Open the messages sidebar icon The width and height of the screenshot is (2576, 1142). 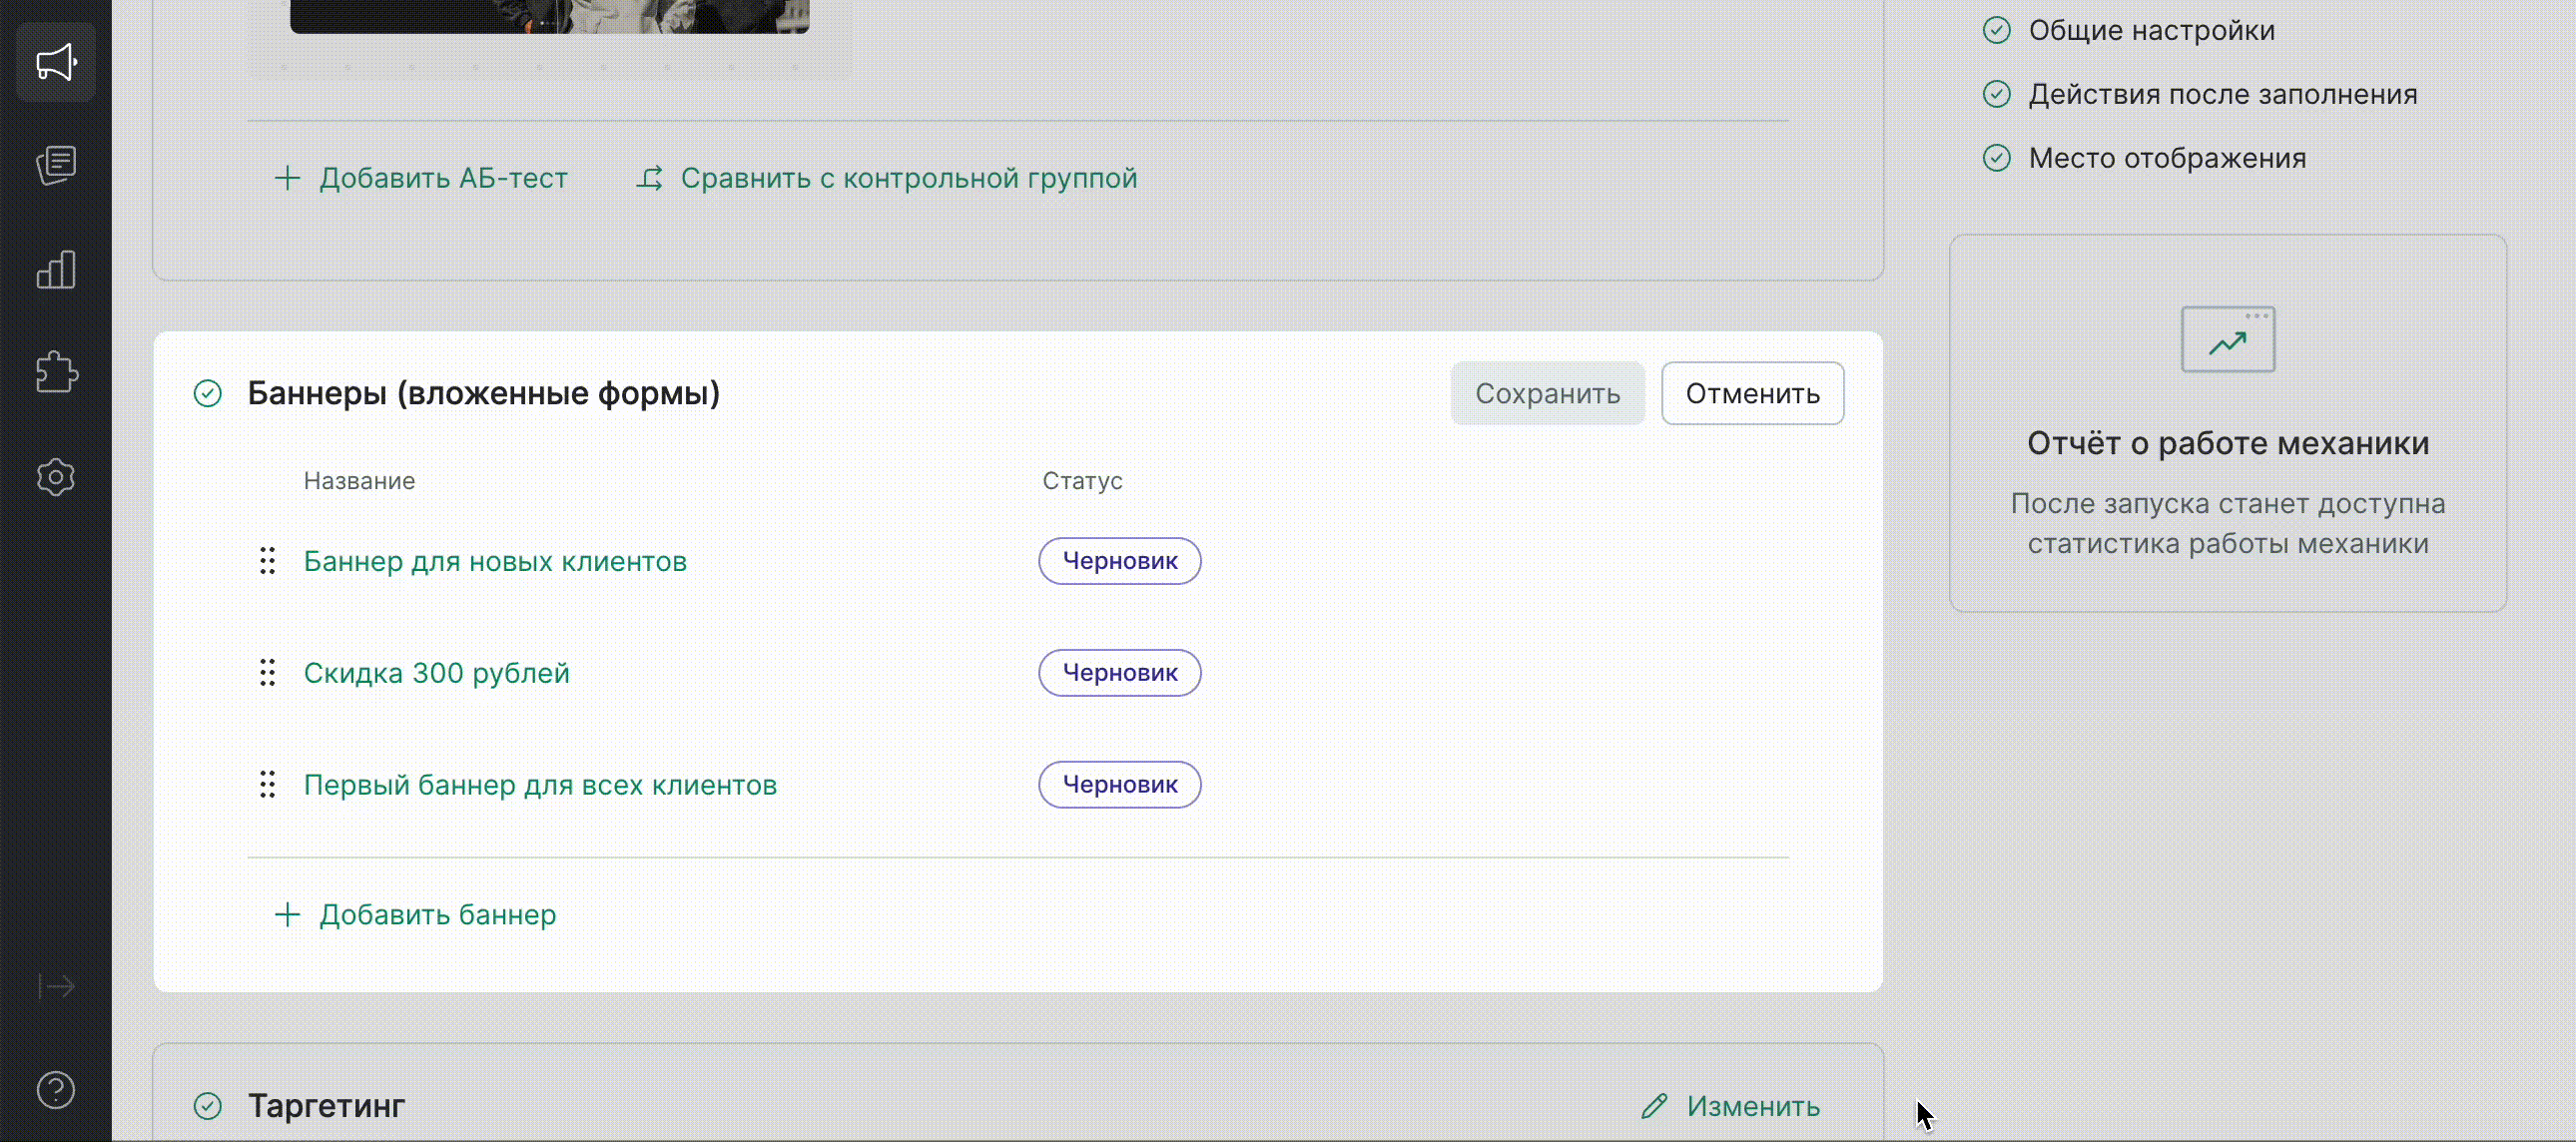[56, 165]
